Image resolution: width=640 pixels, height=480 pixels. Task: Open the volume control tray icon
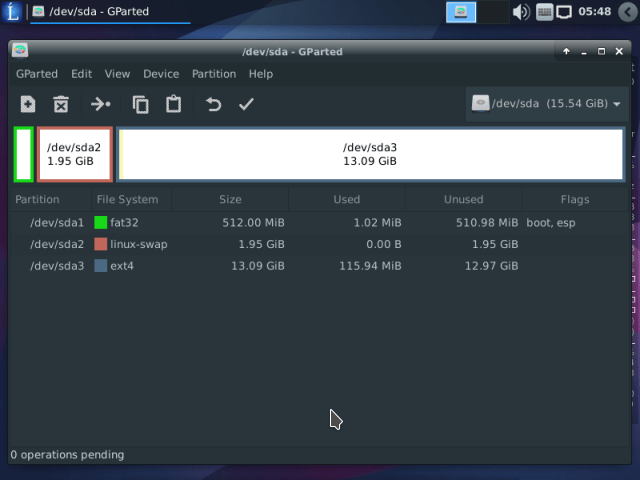click(521, 12)
